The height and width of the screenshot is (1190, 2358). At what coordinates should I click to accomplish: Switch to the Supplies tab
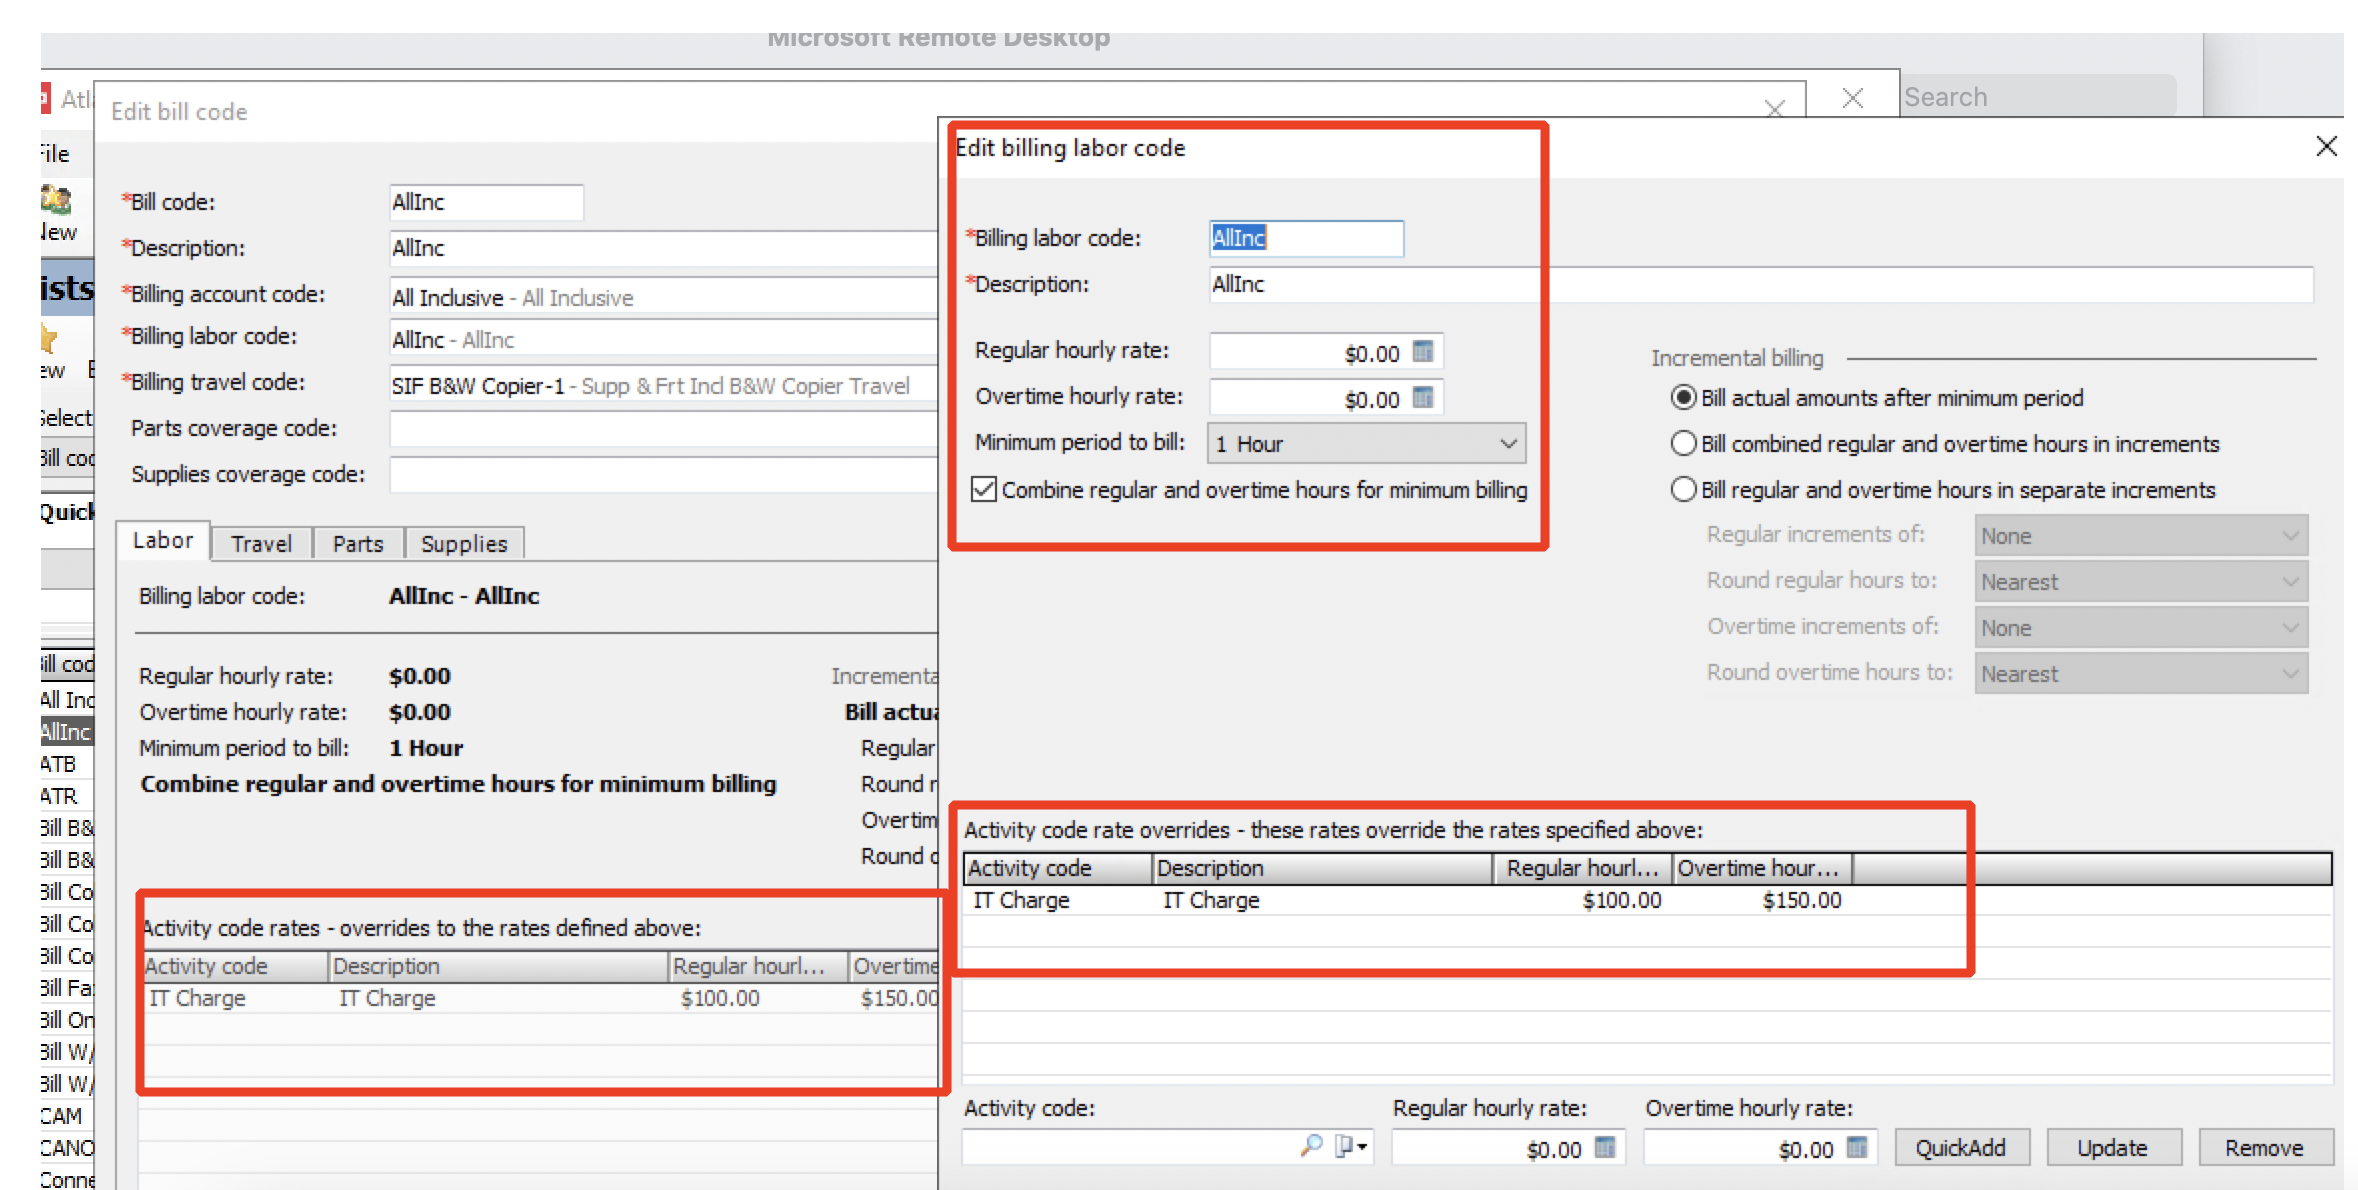pyautogui.click(x=464, y=543)
